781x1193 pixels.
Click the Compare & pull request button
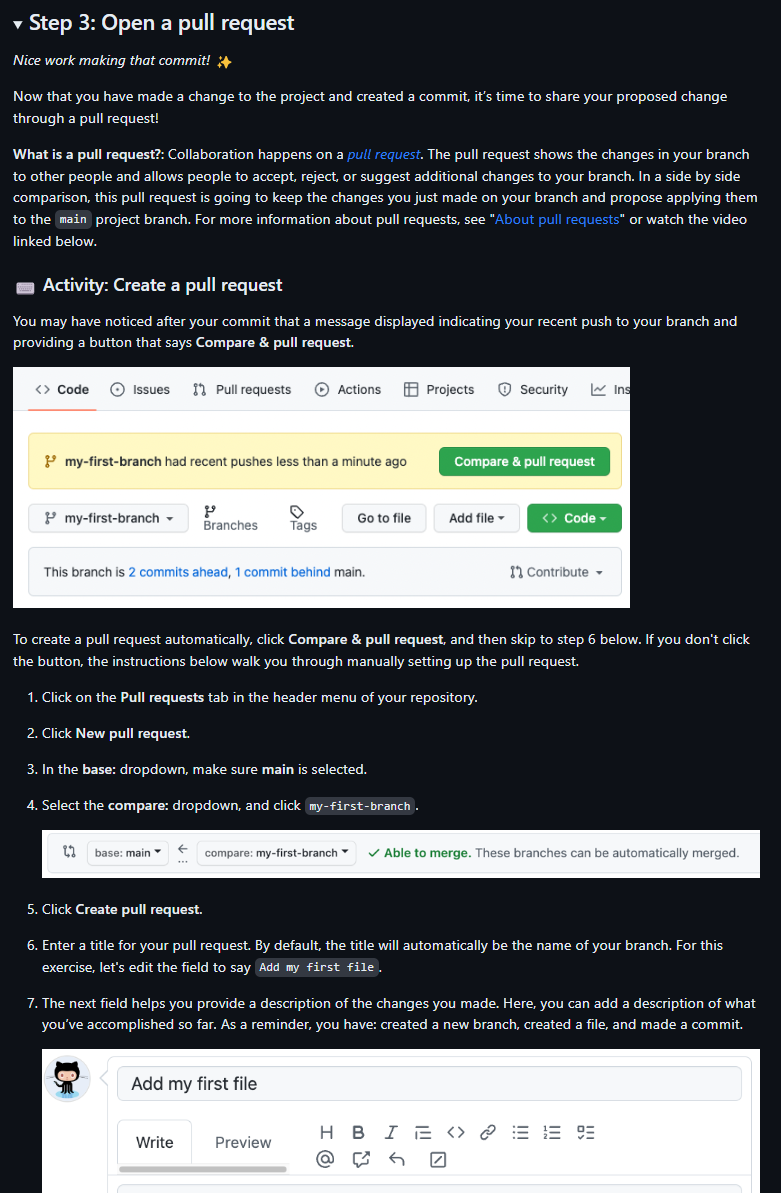coord(524,461)
